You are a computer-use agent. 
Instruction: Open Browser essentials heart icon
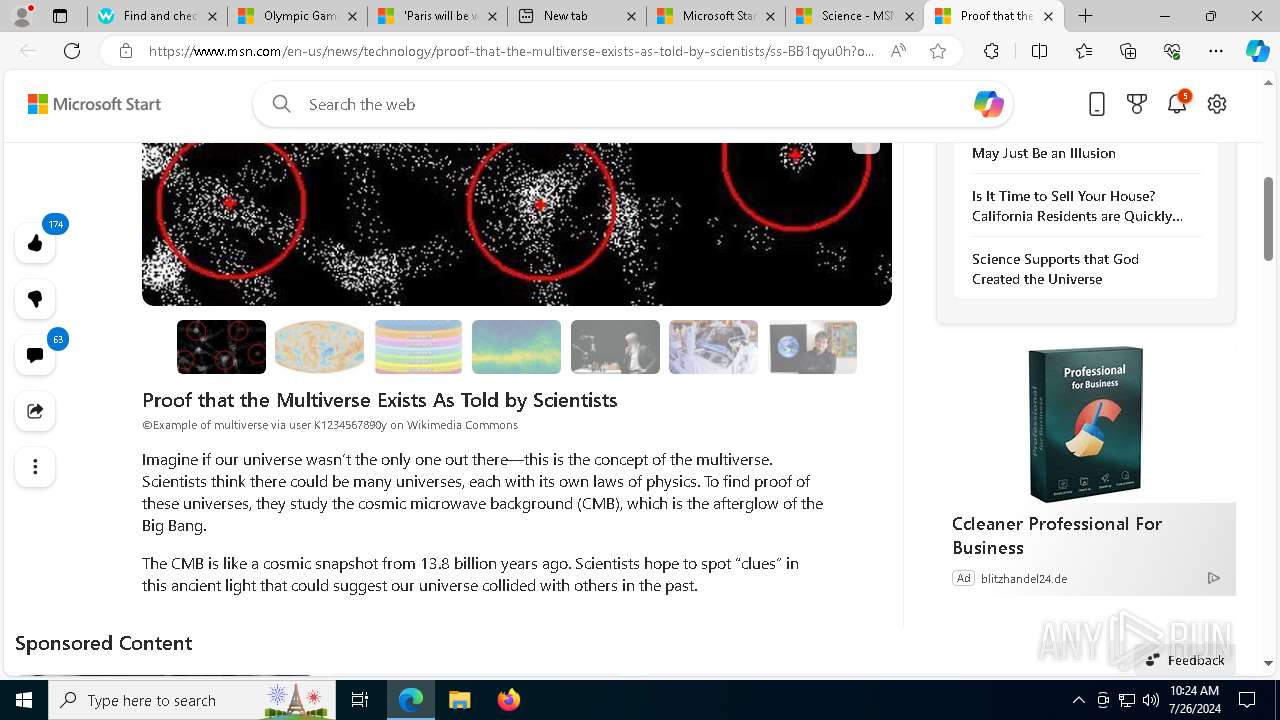[x=1172, y=51]
